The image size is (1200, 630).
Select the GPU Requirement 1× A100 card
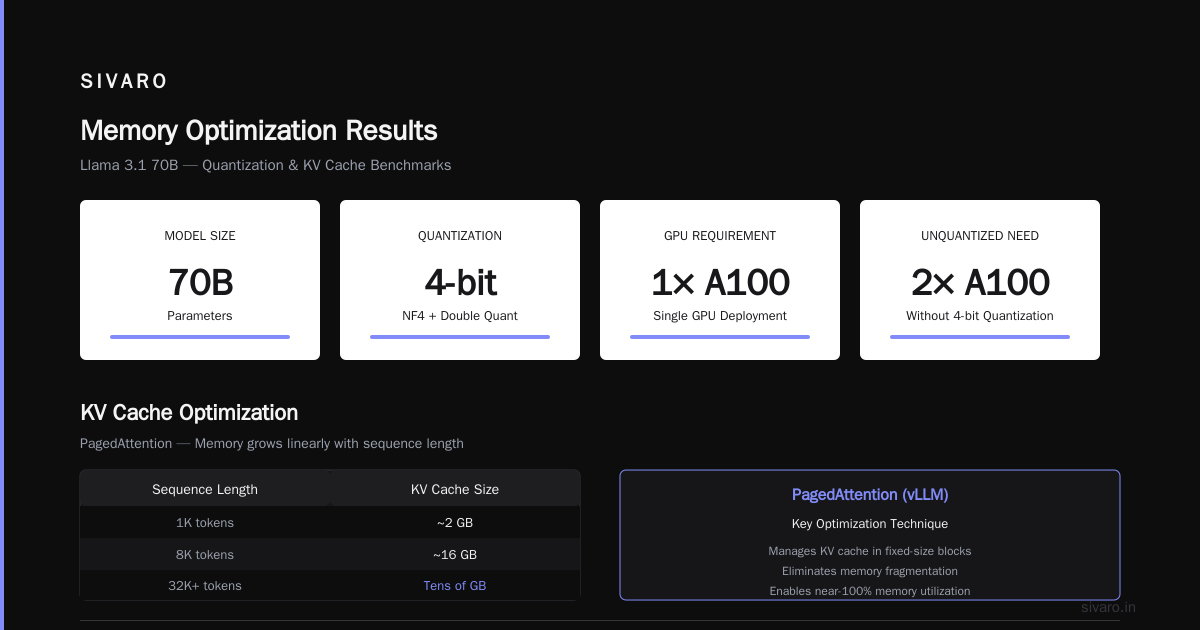(720, 280)
